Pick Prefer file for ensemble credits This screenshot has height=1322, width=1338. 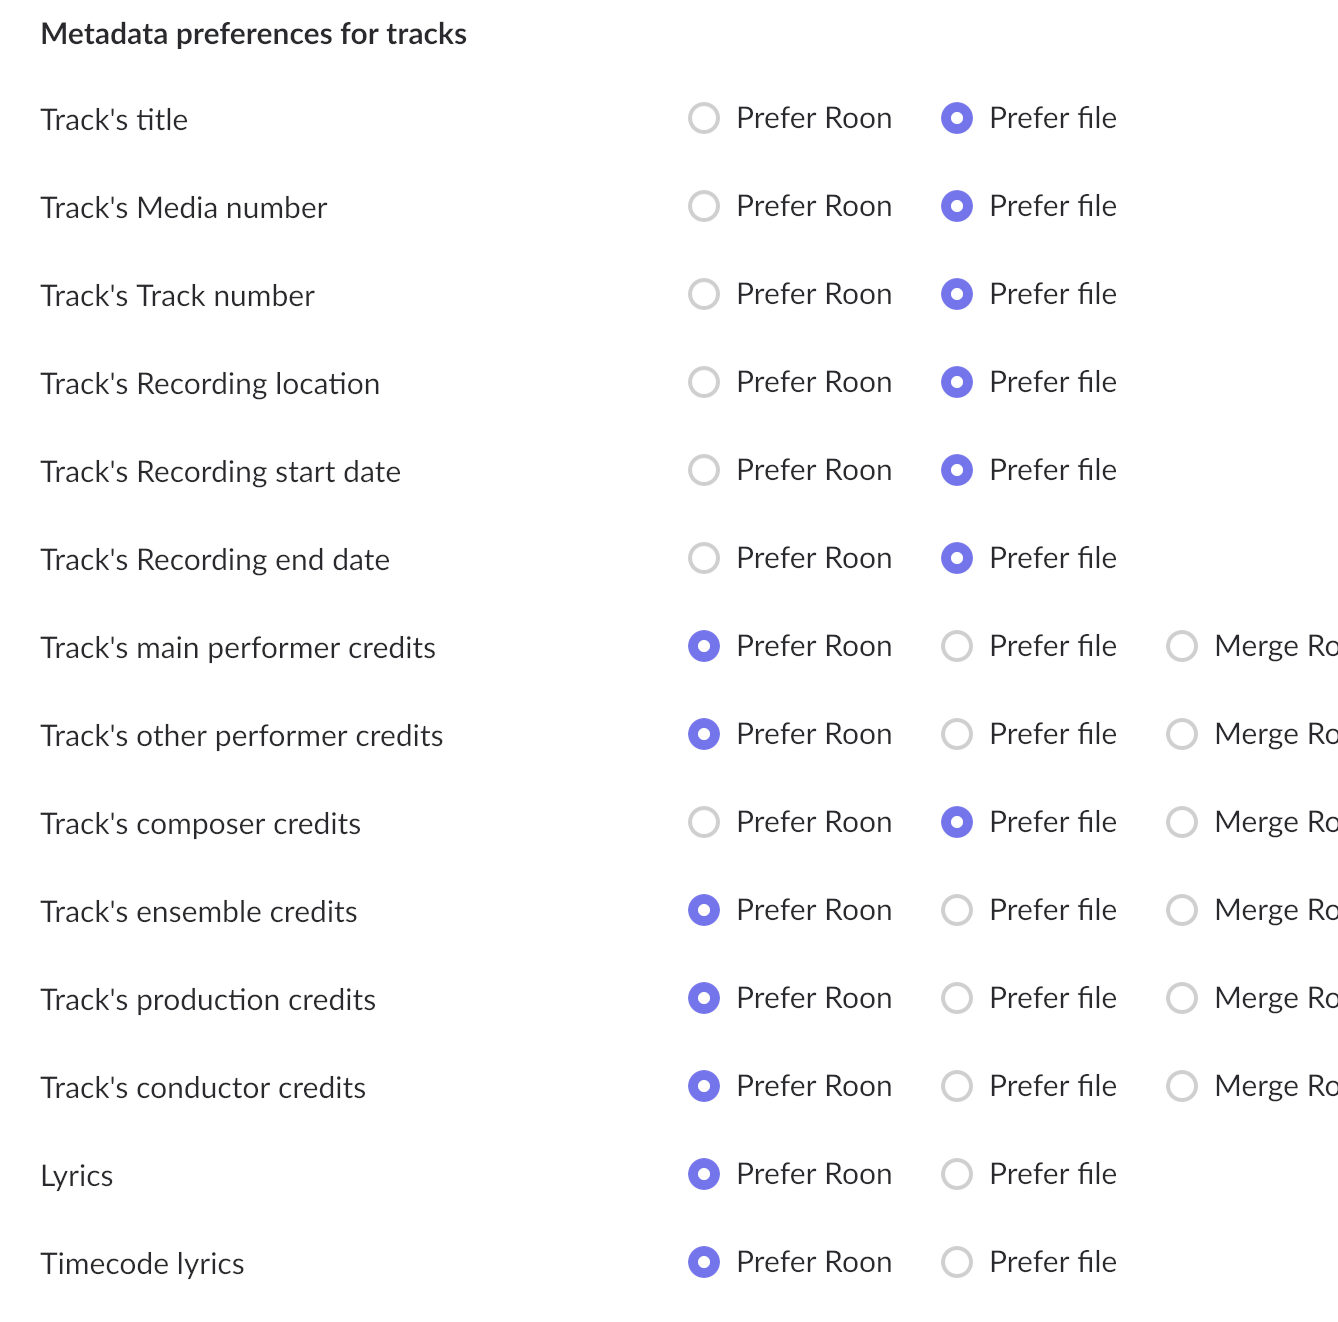pos(957,910)
